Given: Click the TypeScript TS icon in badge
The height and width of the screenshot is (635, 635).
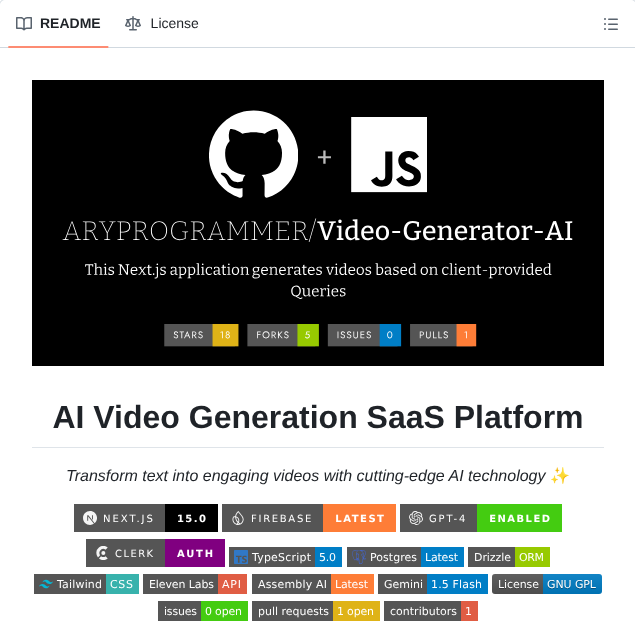Looking at the screenshot, I should tap(241, 557).
